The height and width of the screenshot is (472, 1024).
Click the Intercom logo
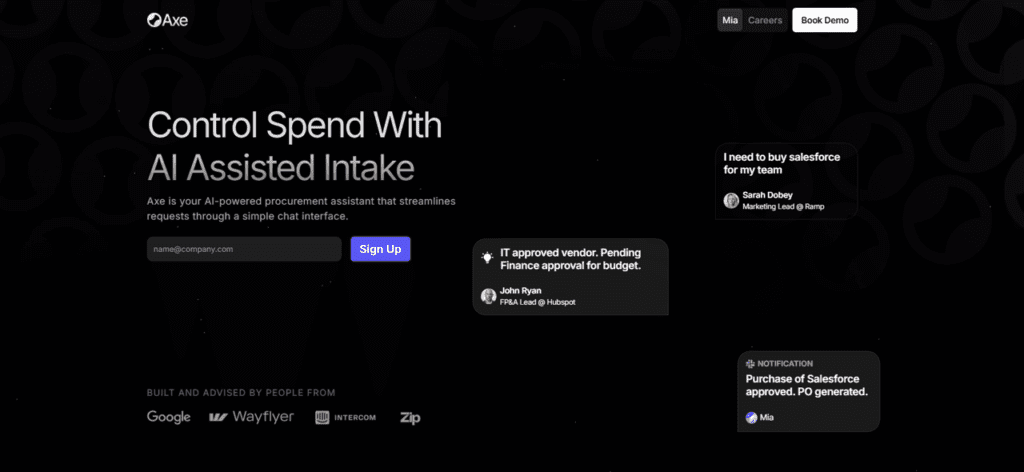tap(345, 417)
